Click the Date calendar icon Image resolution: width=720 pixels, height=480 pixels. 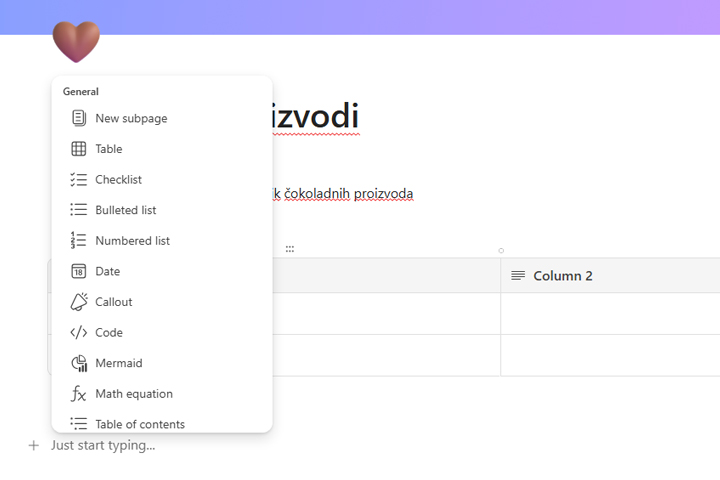(x=79, y=271)
